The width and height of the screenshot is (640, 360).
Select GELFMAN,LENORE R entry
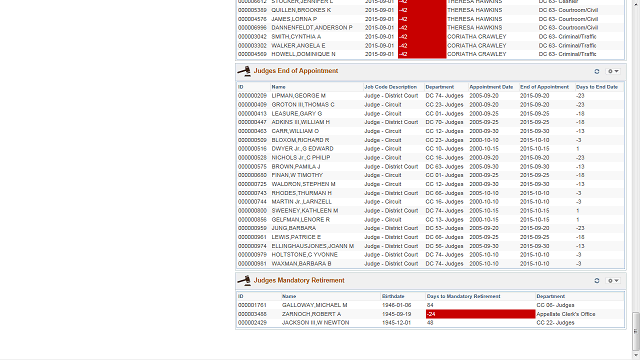pos(430,220)
